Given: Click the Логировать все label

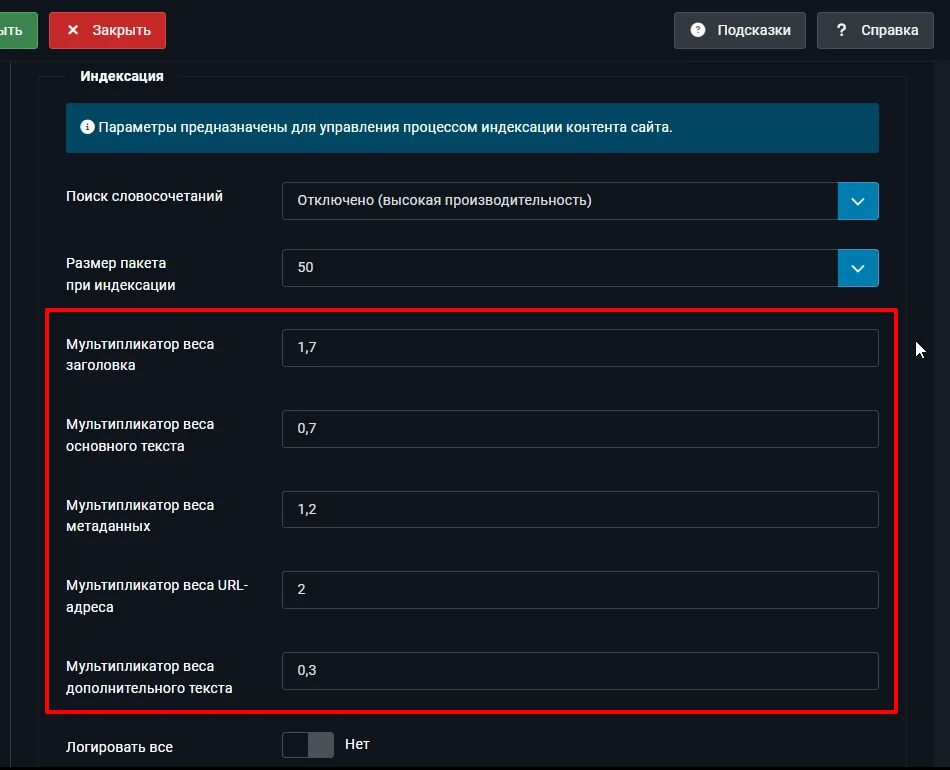Looking at the screenshot, I should tap(119, 748).
